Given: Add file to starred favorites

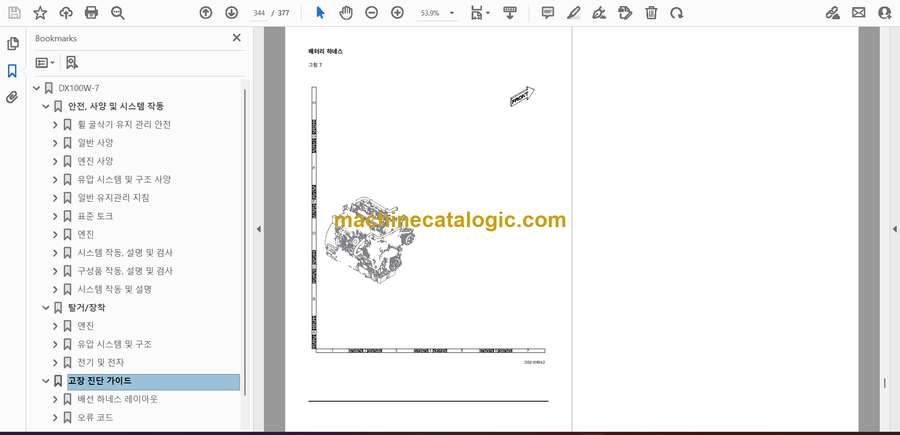Looking at the screenshot, I should tap(40, 13).
